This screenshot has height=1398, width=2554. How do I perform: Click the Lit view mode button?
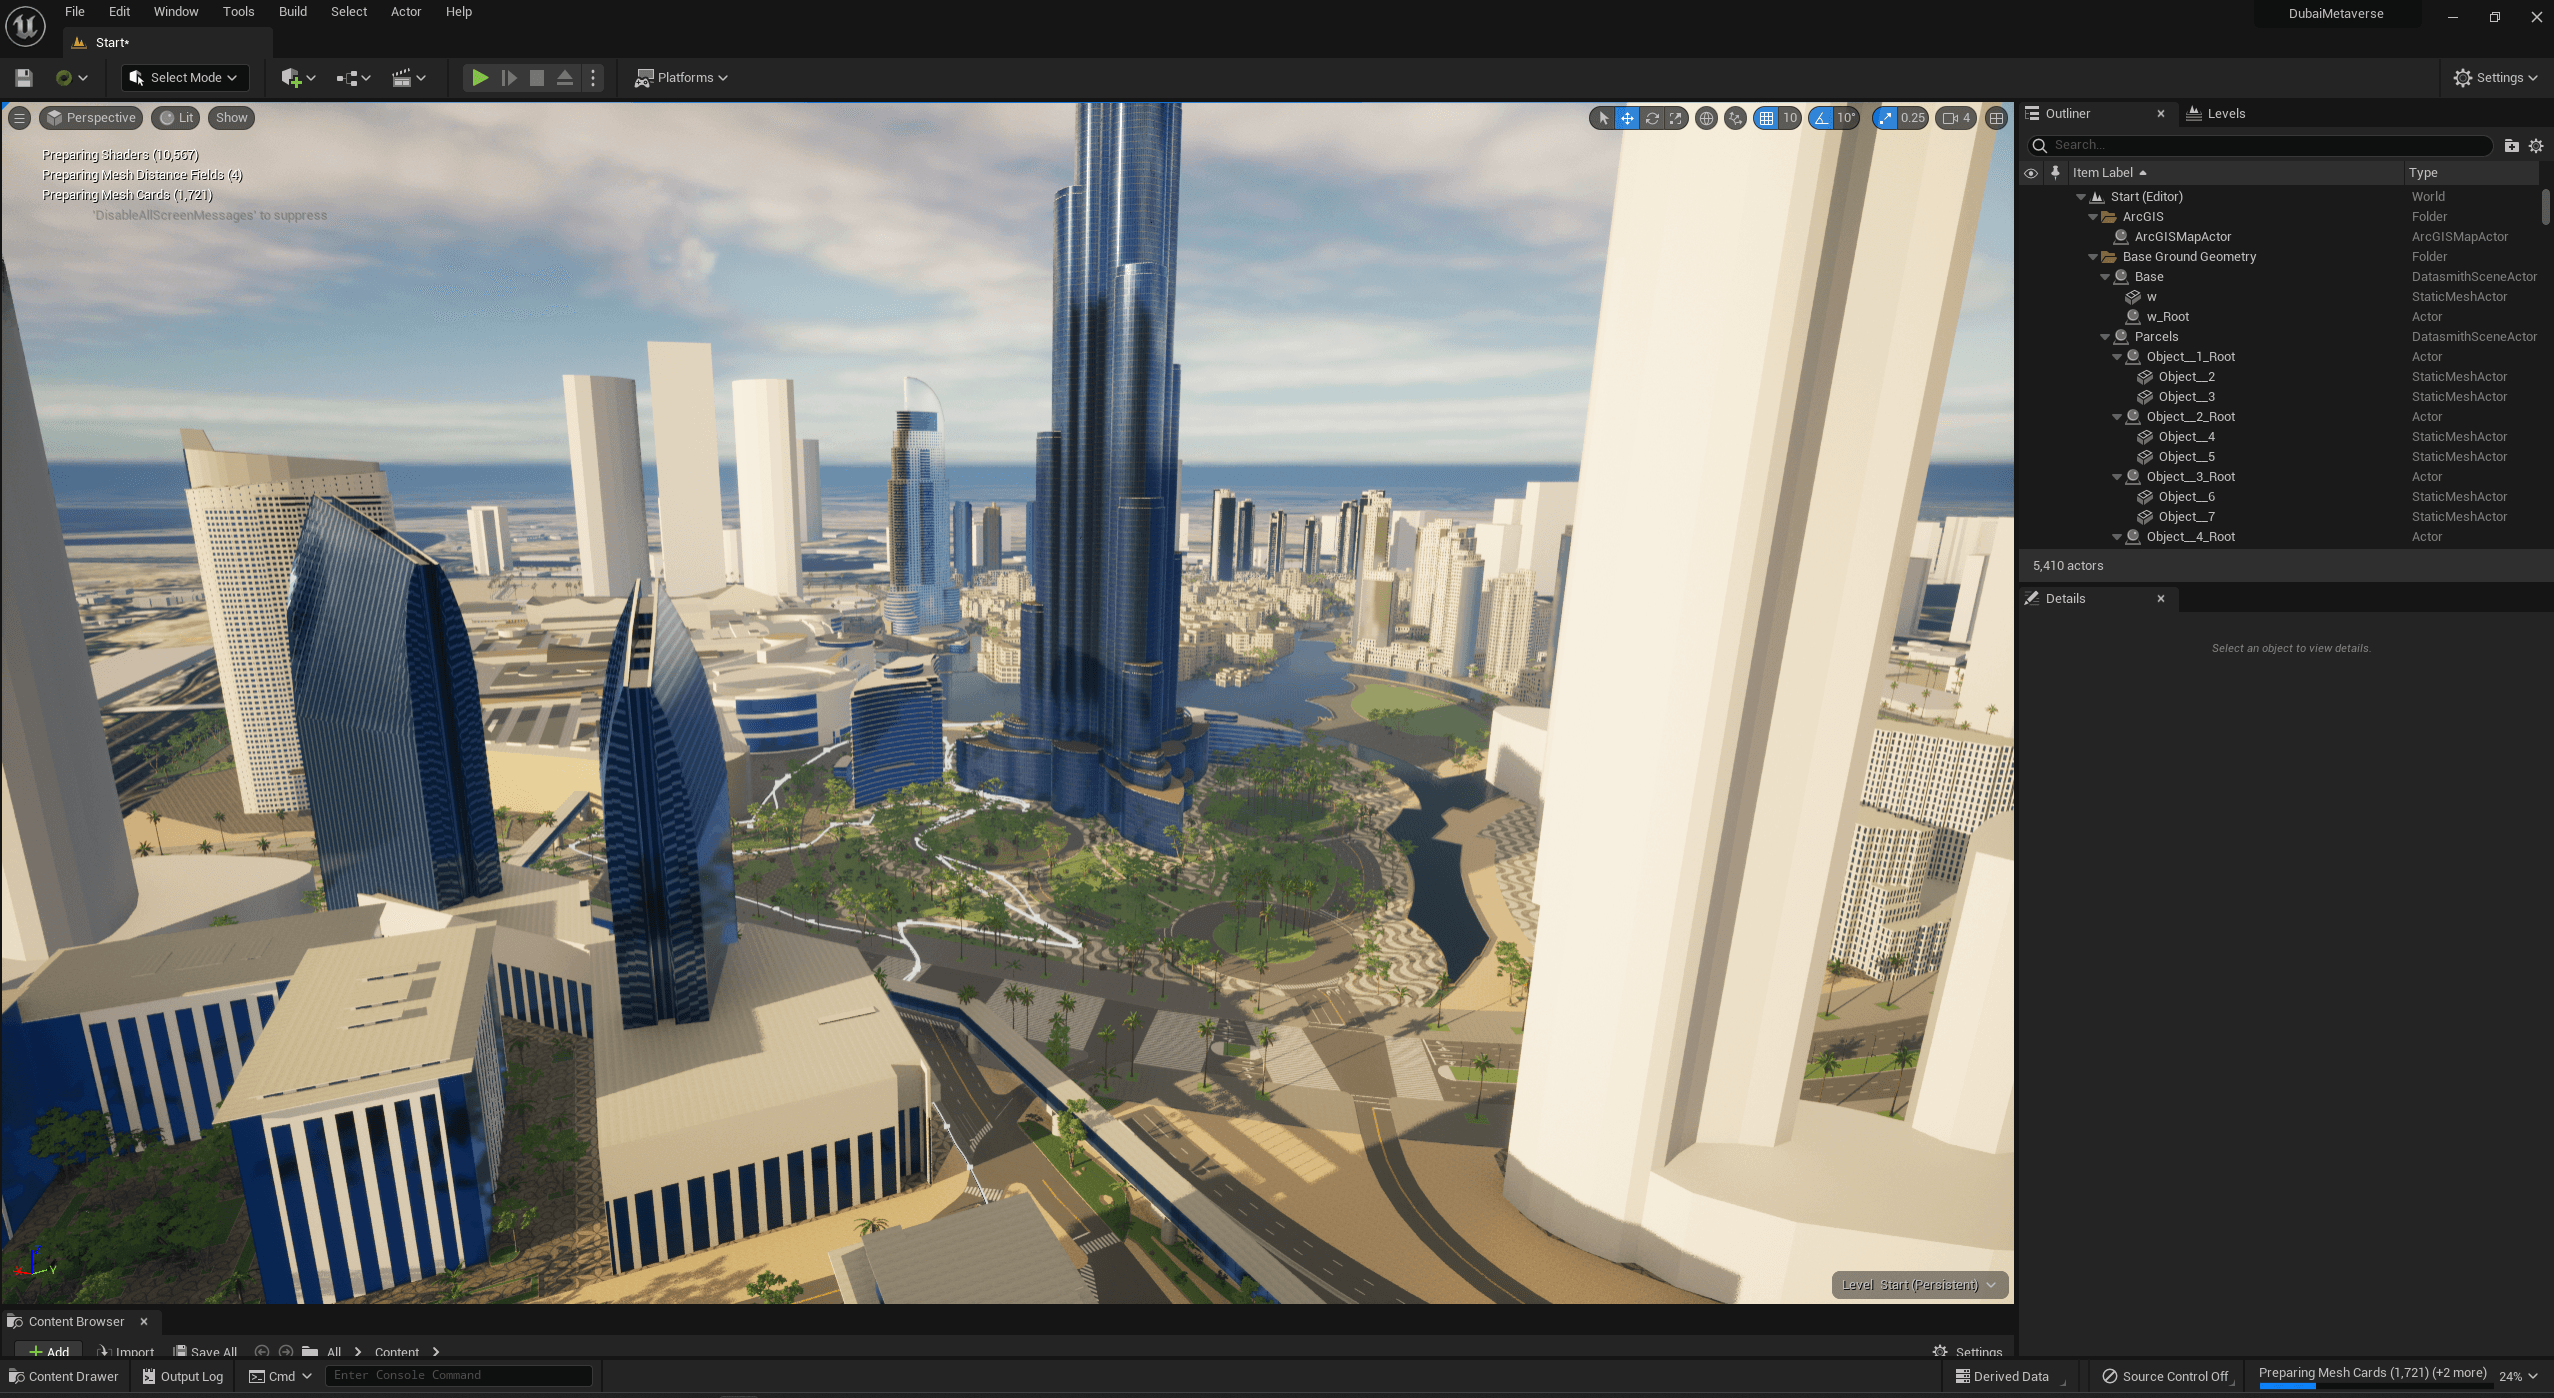177,118
